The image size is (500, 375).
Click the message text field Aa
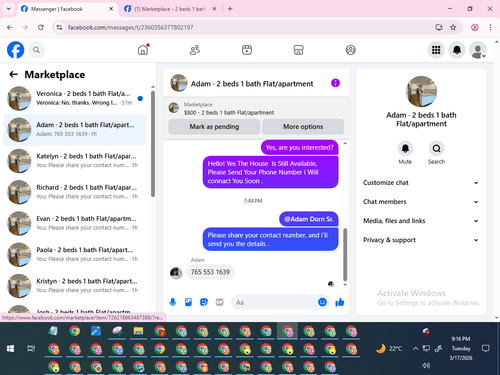click(x=273, y=302)
